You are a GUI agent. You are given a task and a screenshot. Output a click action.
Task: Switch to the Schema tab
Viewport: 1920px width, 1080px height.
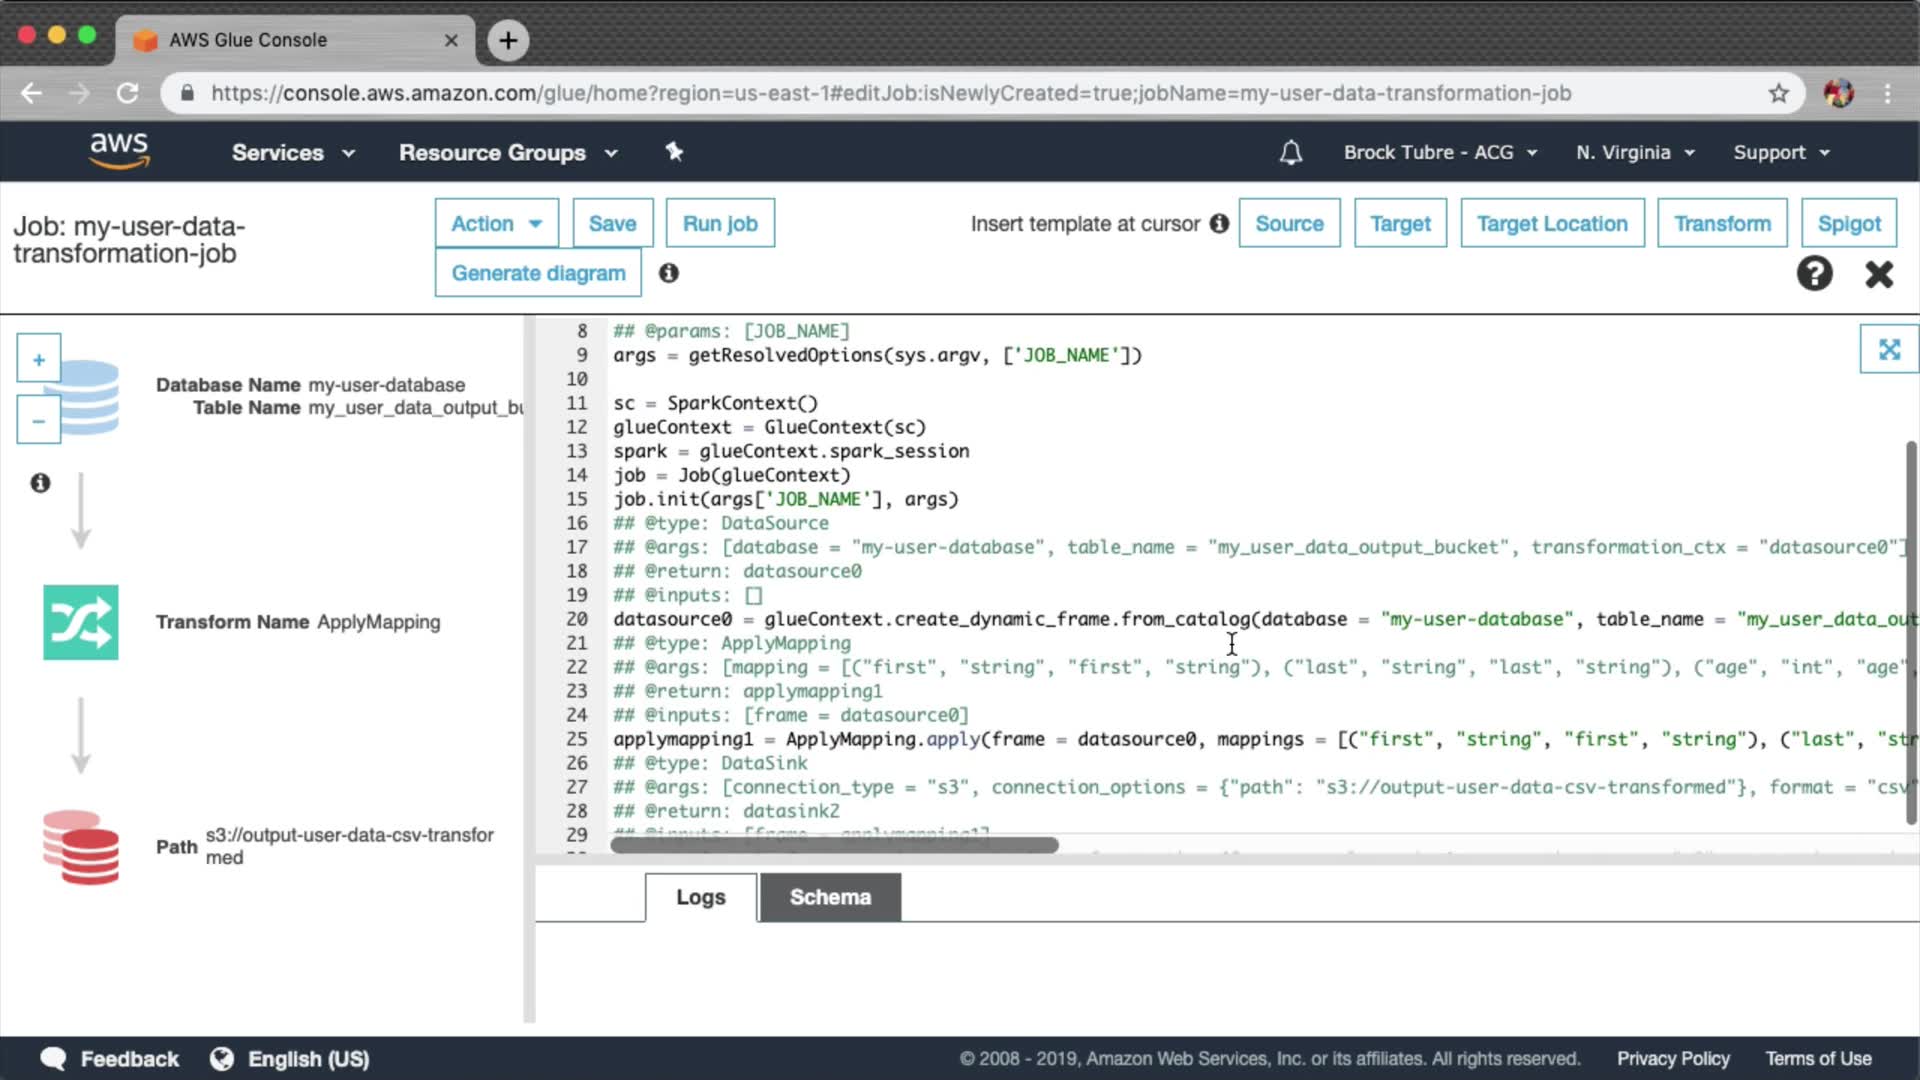coord(829,897)
